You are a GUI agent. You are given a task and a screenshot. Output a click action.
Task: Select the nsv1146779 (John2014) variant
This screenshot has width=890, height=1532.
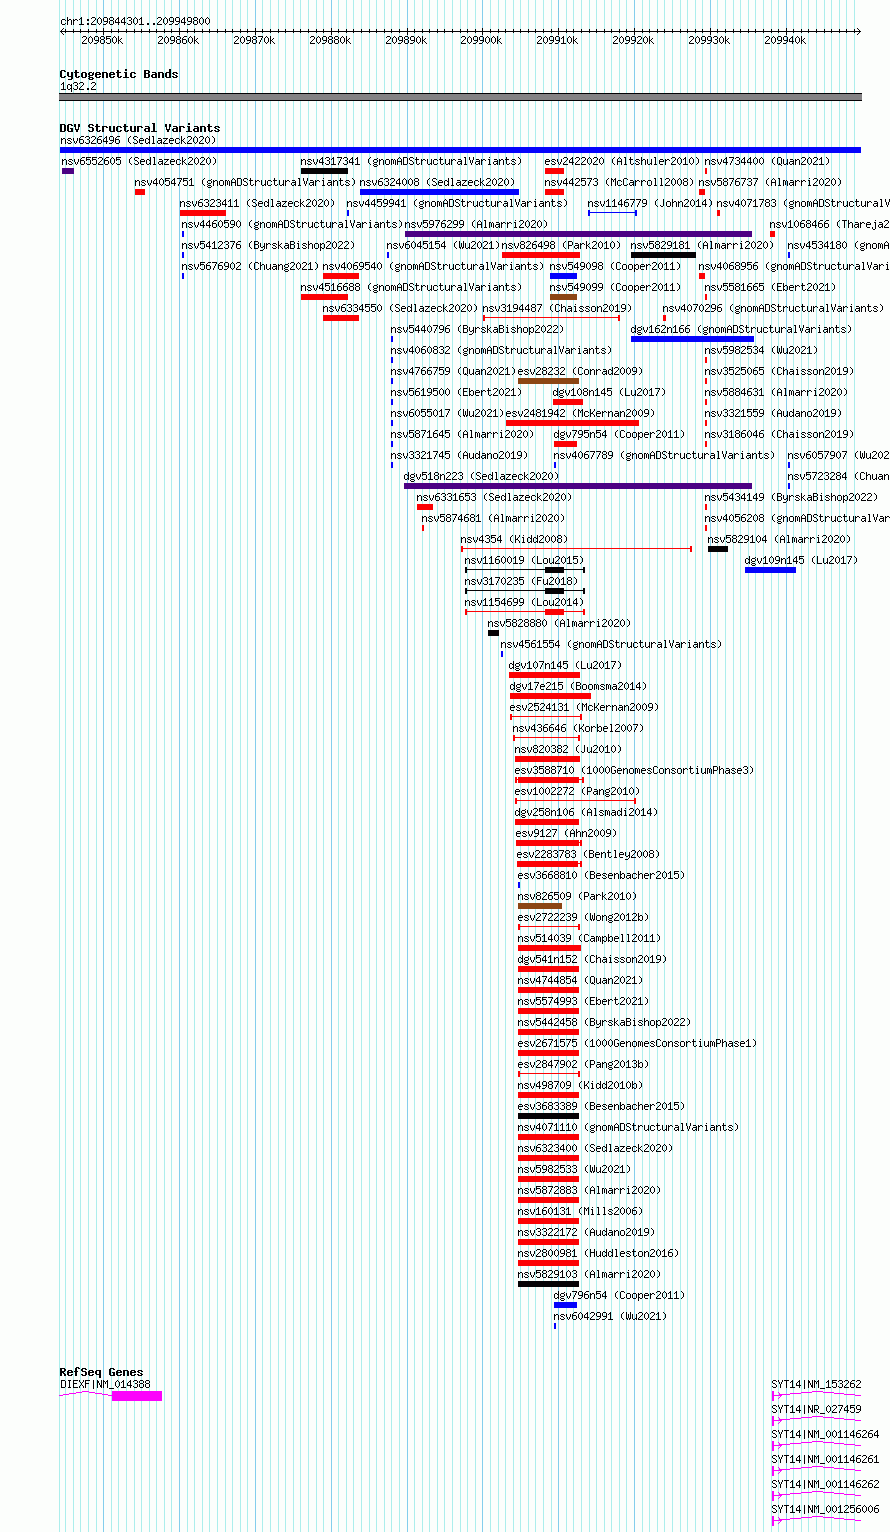[650, 203]
